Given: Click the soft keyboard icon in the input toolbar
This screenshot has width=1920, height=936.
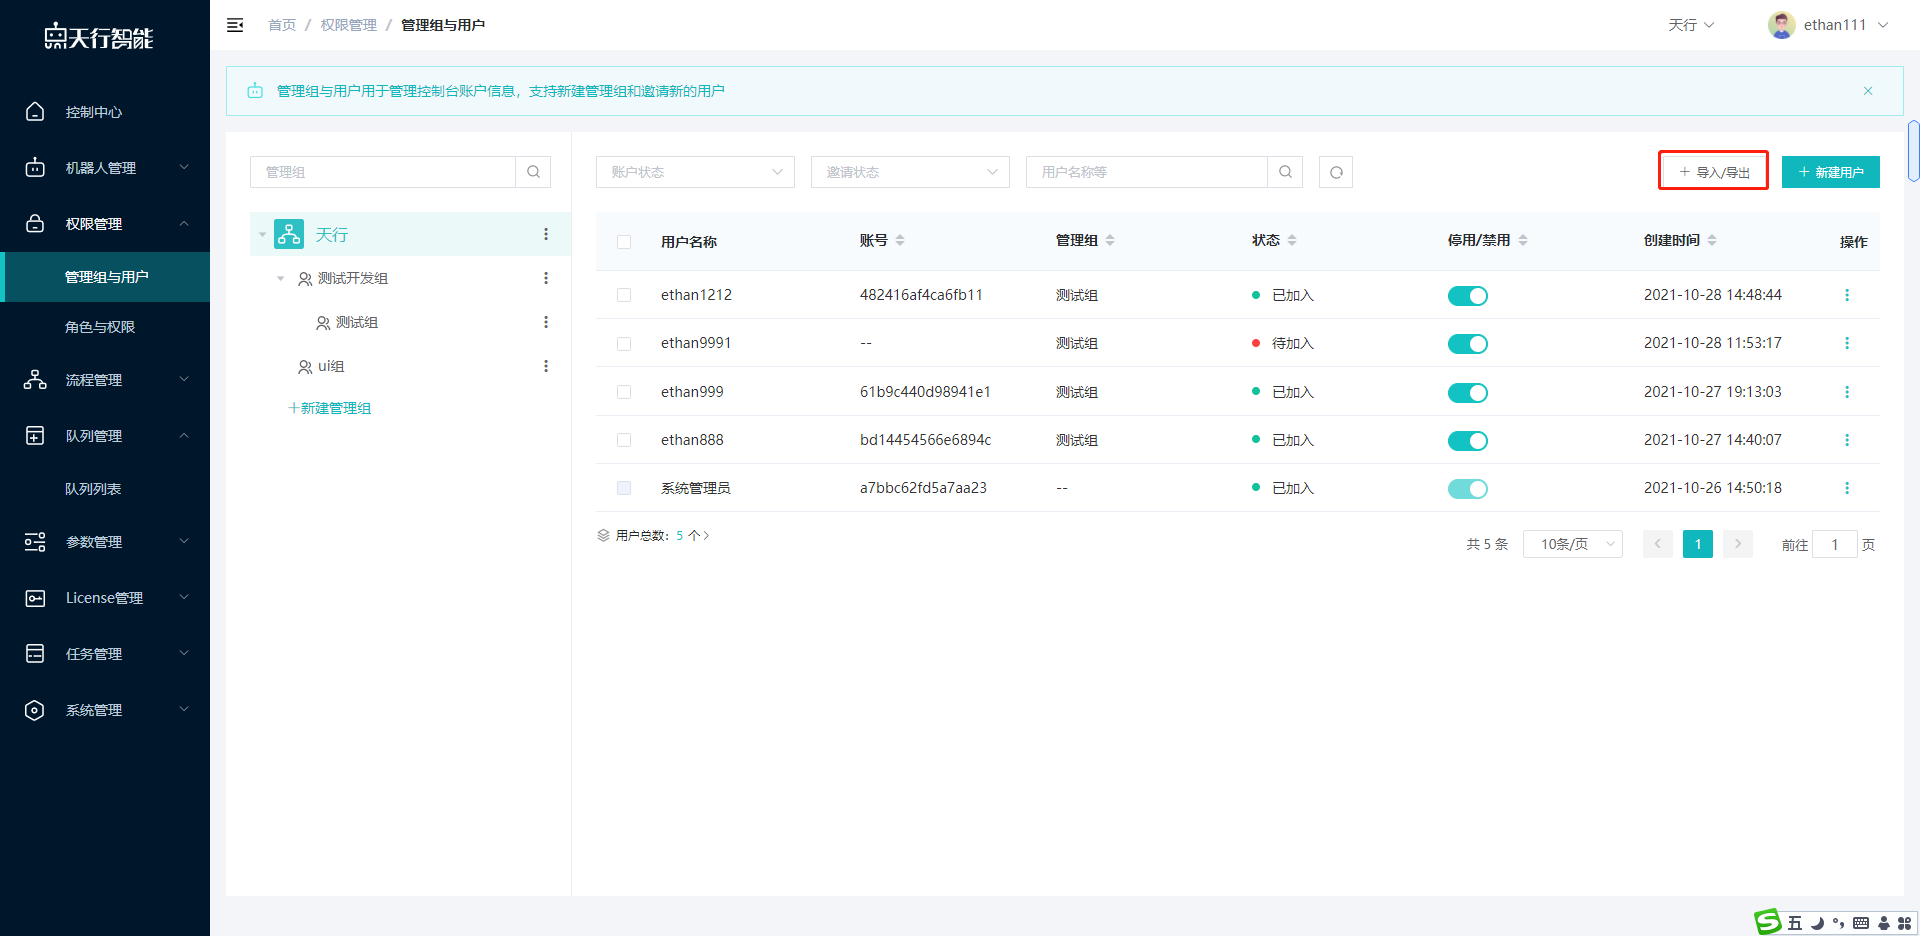Looking at the screenshot, I should pyautogui.click(x=1860, y=923).
